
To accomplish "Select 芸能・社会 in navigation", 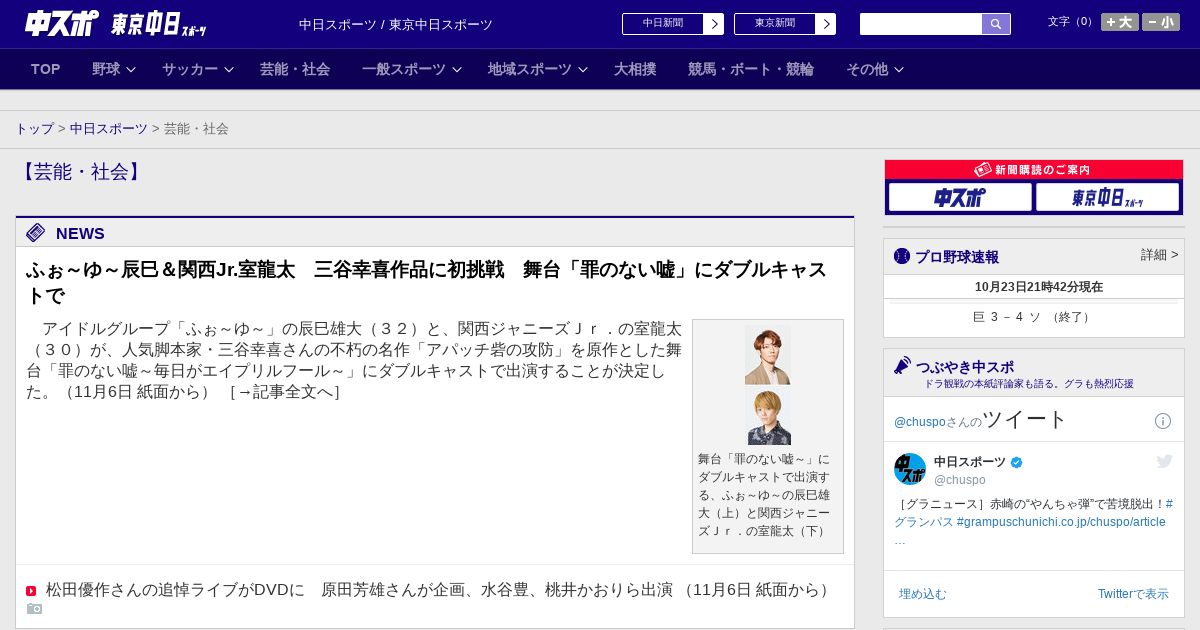I will tap(295, 69).
